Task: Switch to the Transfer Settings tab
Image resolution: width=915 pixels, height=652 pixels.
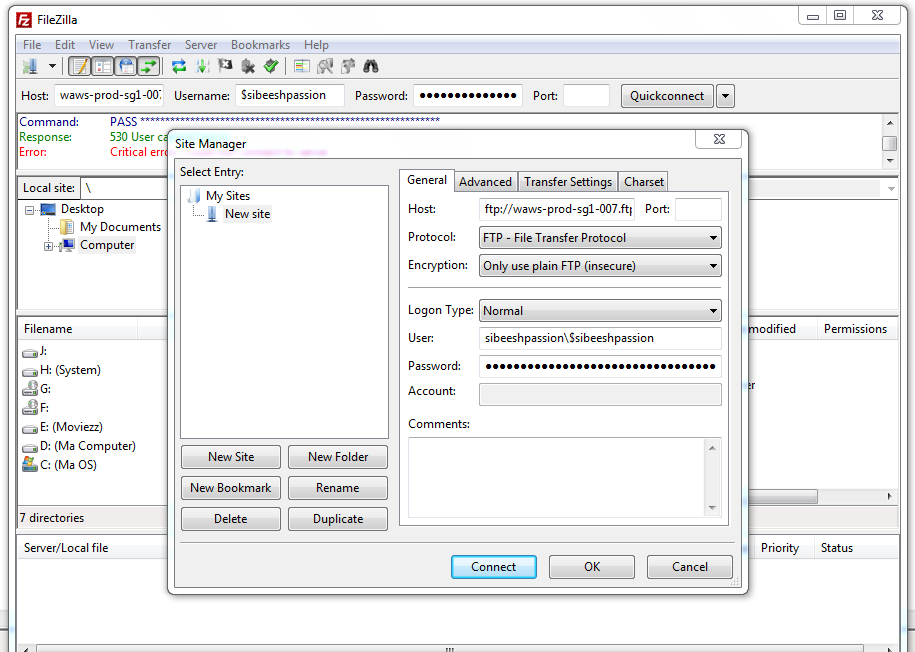Action: tap(568, 182)
